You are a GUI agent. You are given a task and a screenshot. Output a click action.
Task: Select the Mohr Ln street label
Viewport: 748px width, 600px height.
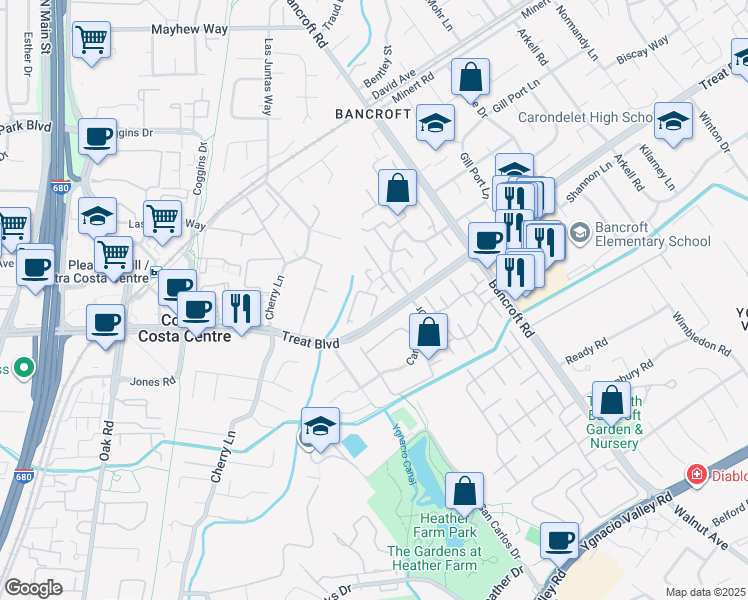pyautogui.click(x=438, y=15)
